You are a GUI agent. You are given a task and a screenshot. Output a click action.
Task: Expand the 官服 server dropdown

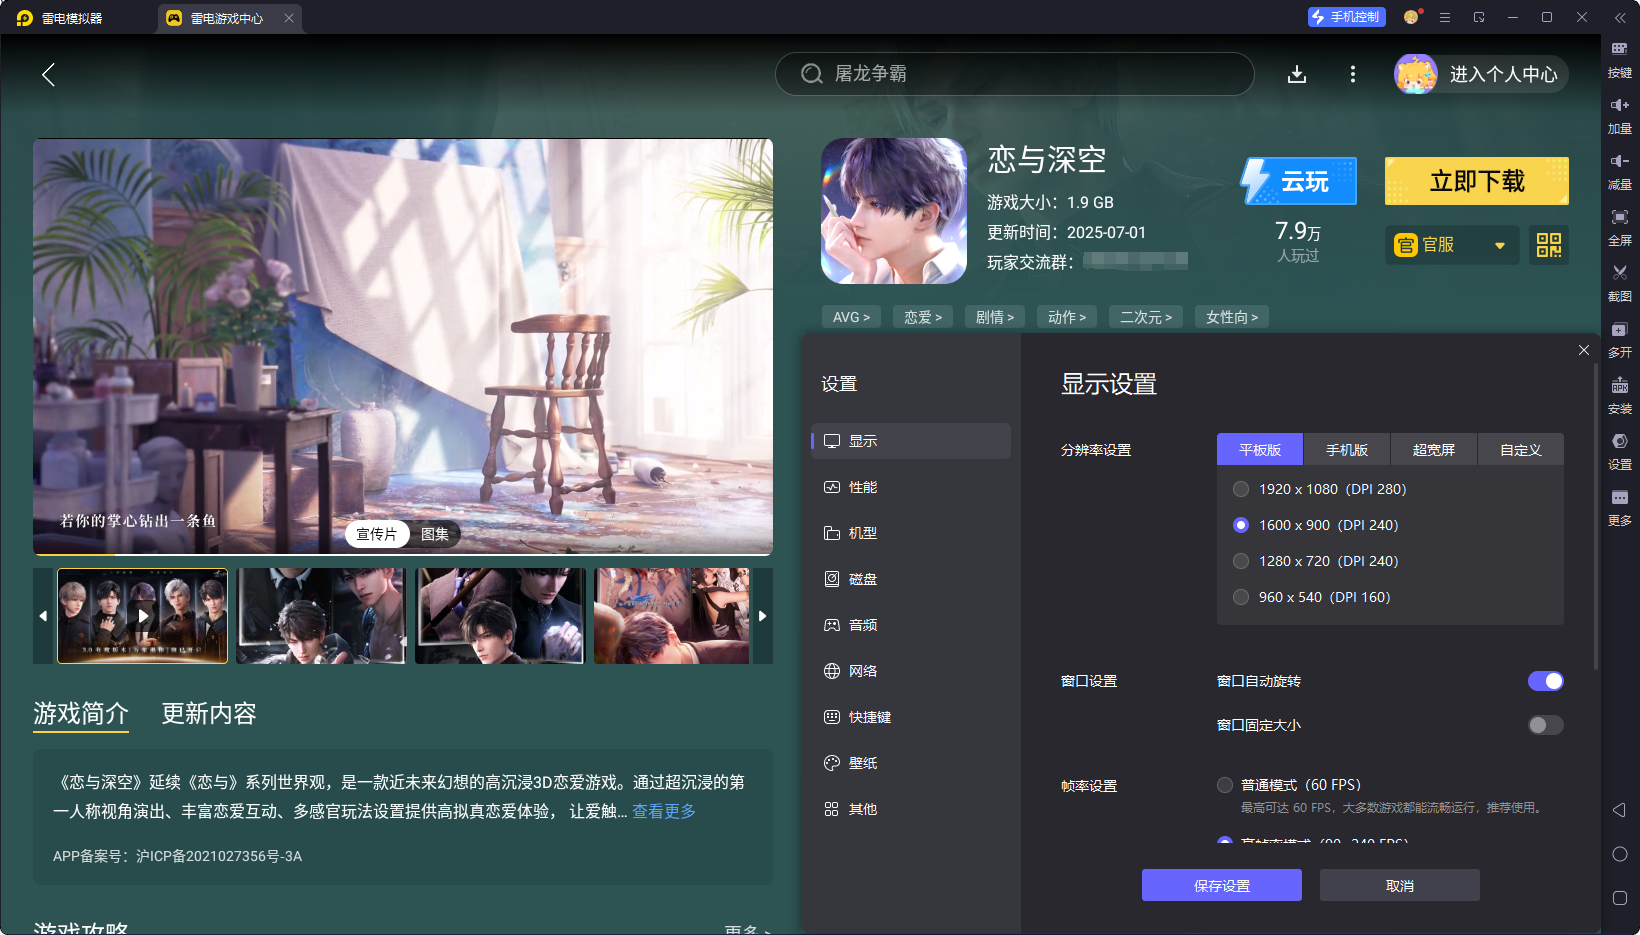[1499, 245]
